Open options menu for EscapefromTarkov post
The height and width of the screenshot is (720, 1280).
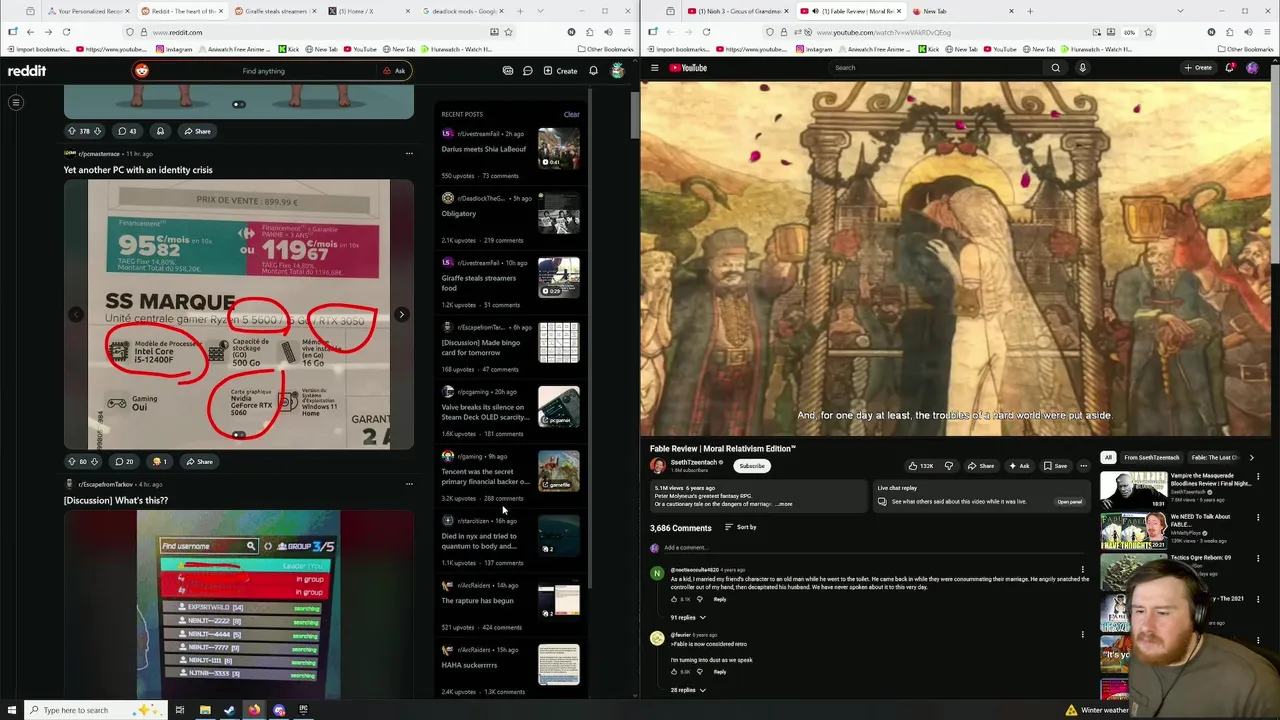[409, 484]
